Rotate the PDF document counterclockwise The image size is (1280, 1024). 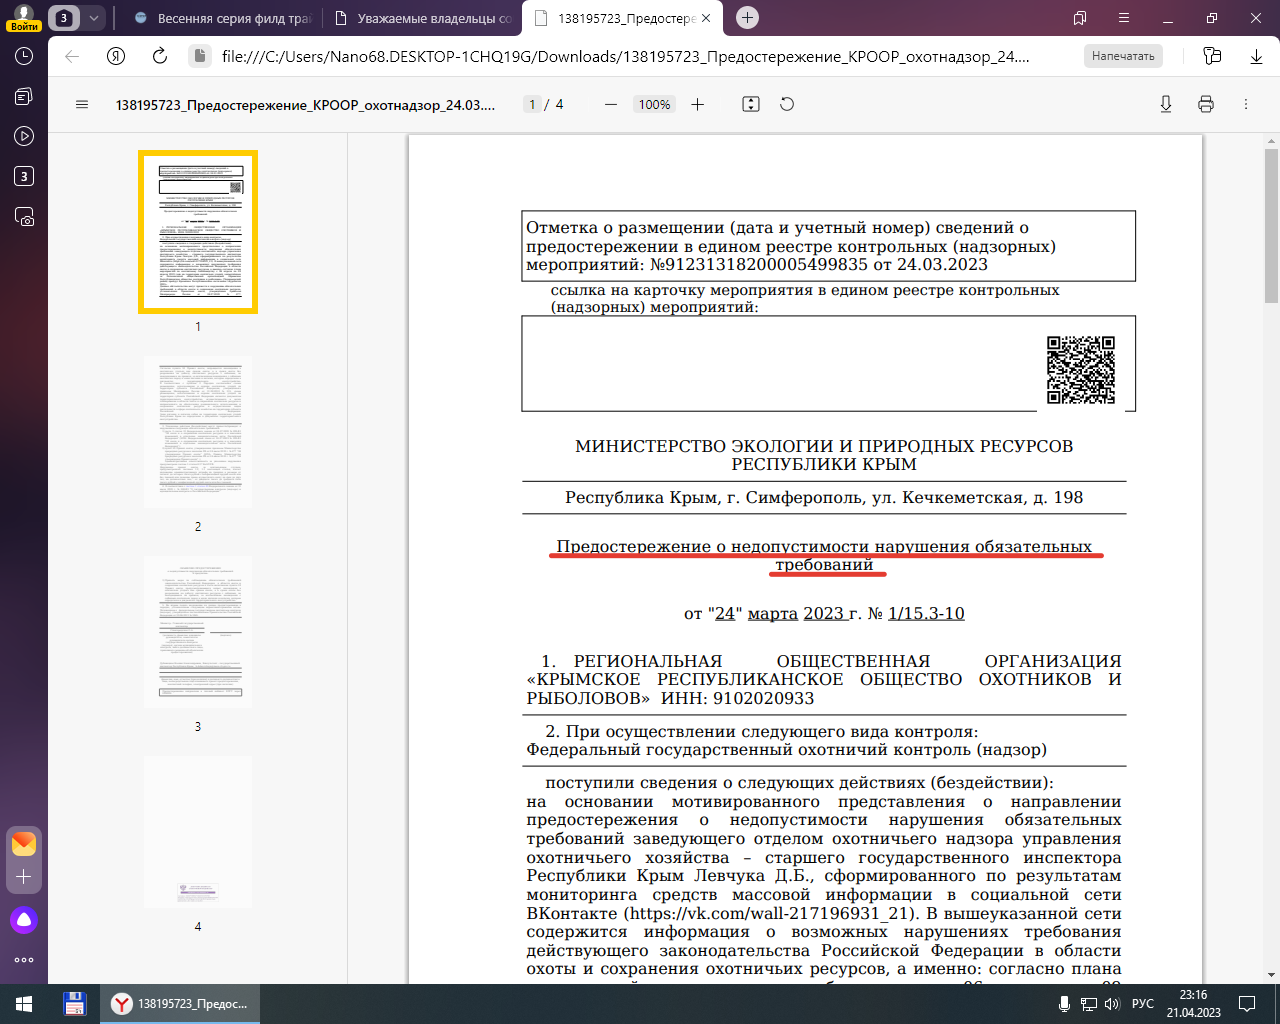787,104
